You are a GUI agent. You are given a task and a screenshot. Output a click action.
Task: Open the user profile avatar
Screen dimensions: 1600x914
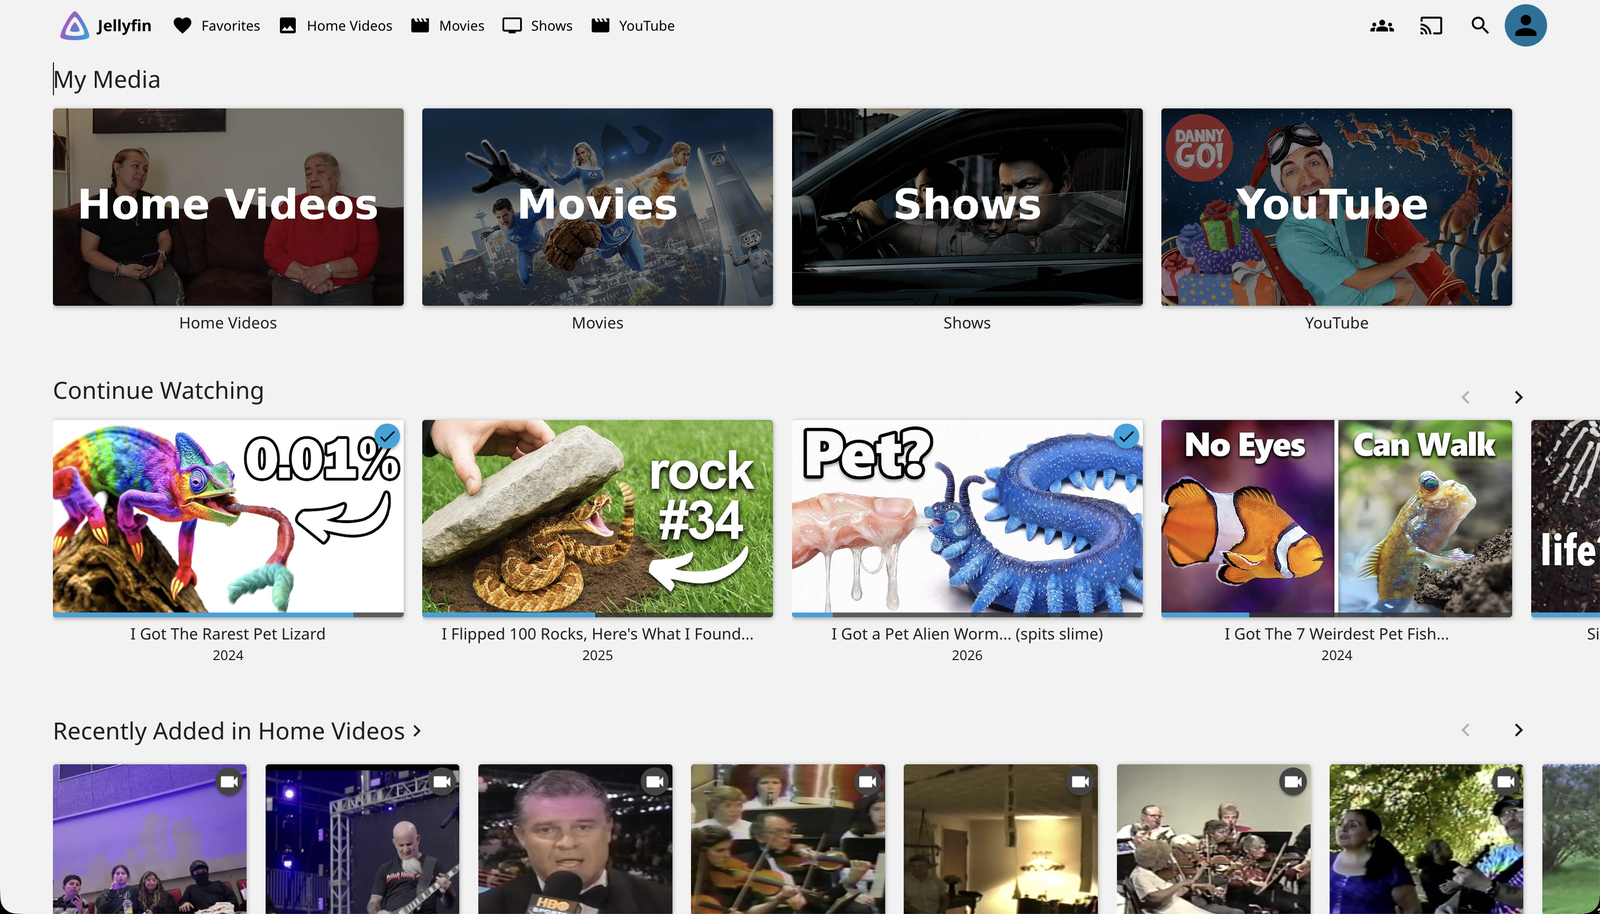pyautogui.click(x=1526, y=26)
